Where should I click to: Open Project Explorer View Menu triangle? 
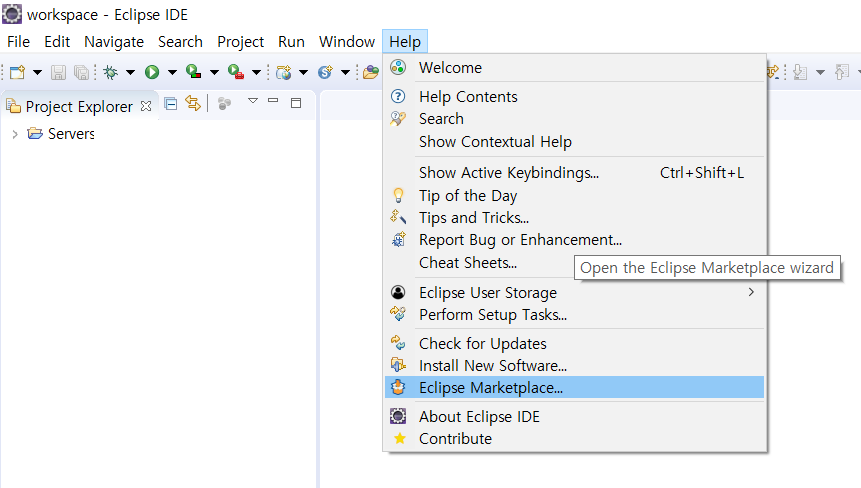(x=253, y=100)
